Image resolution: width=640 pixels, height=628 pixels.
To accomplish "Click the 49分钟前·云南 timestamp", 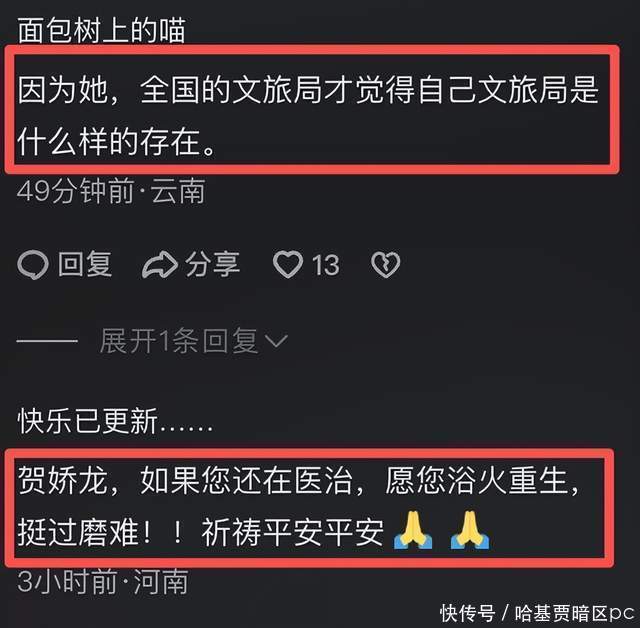I will pyautogui.click(x=111, y=191).
